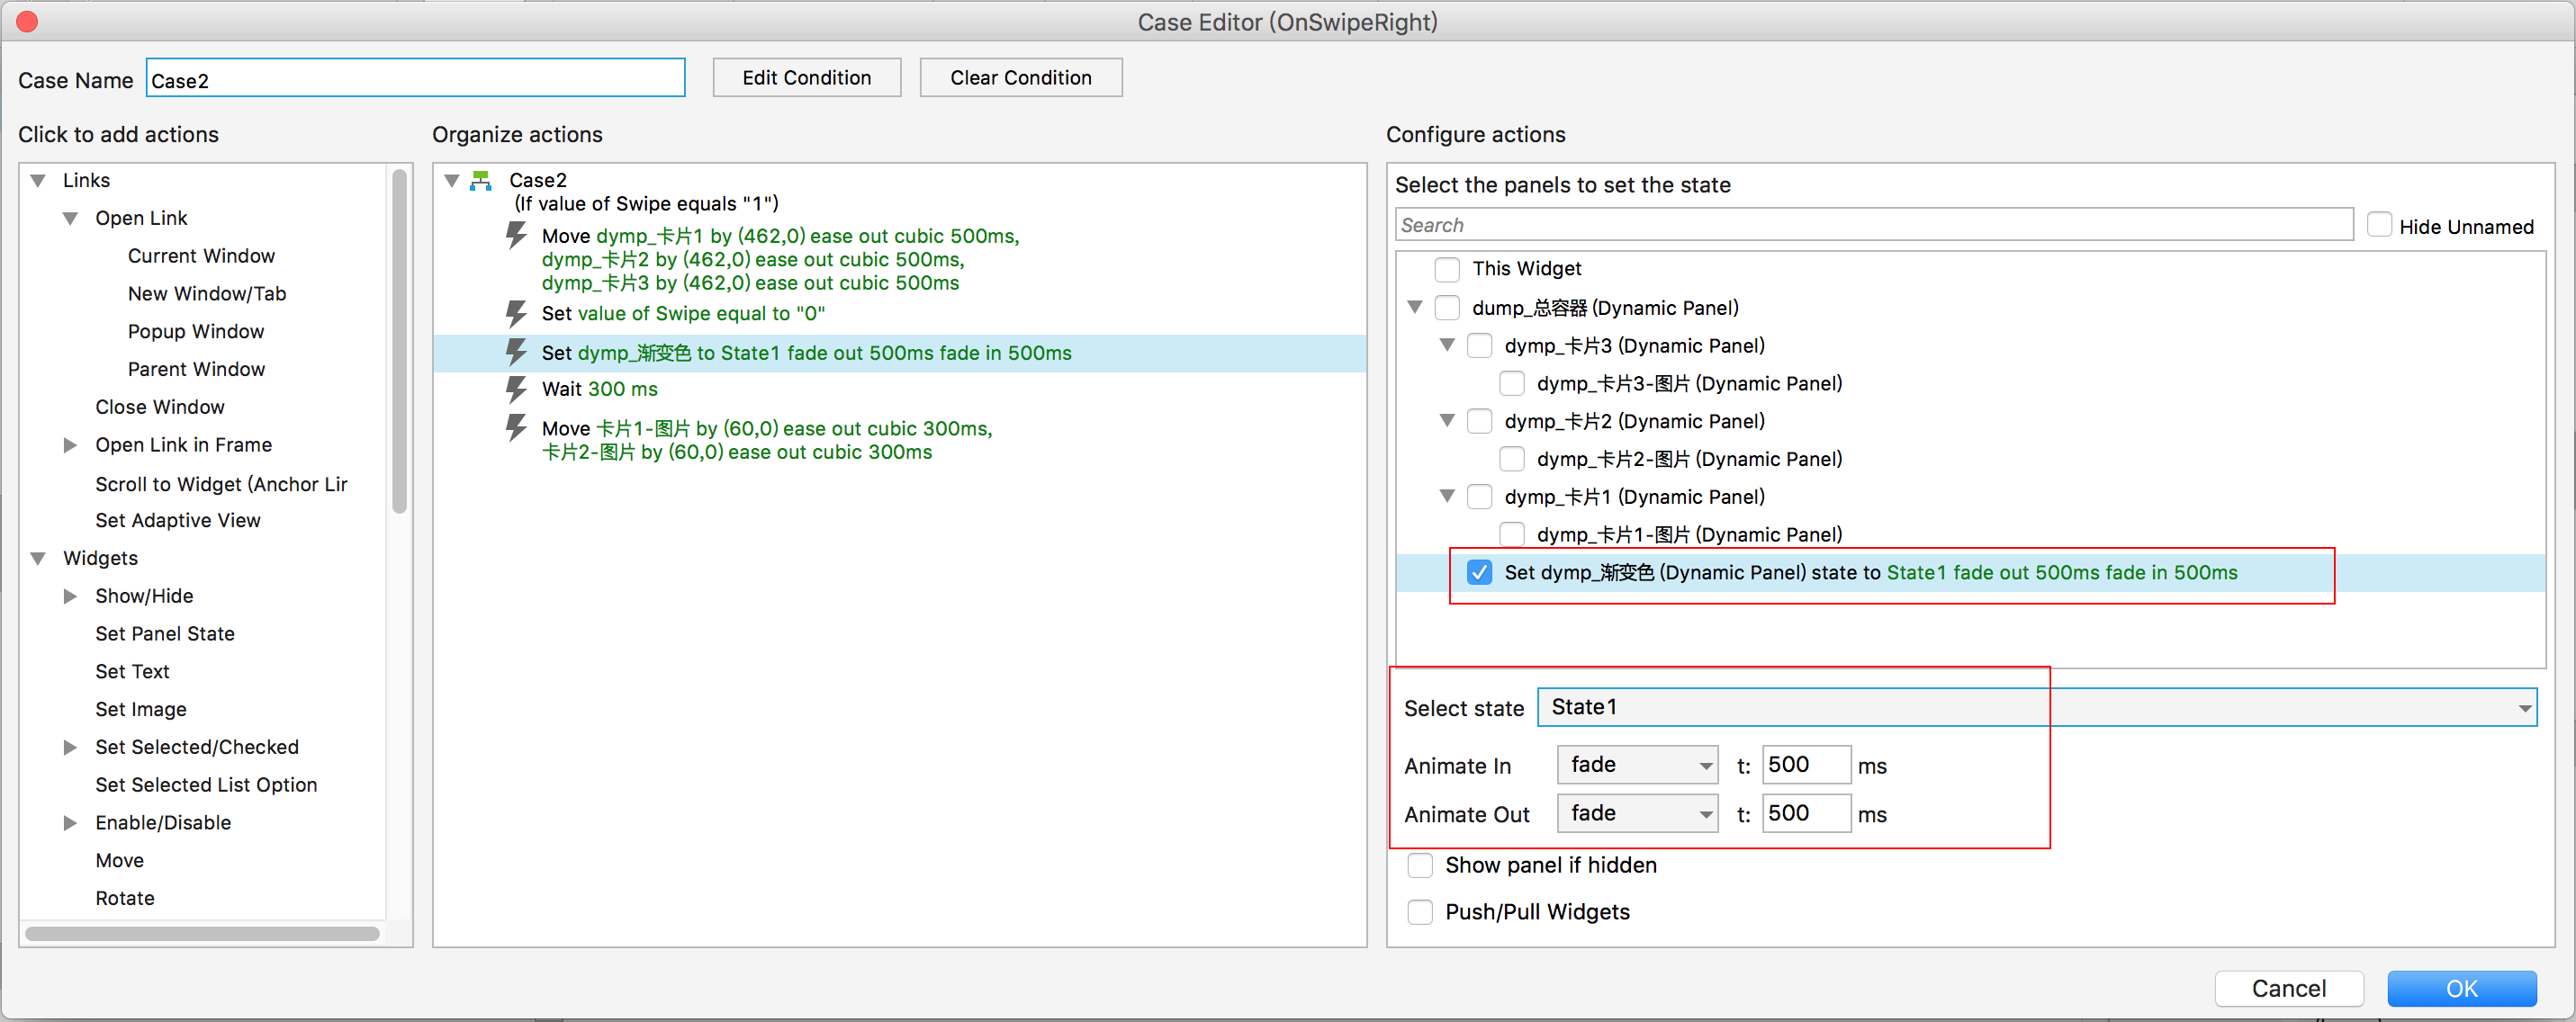Click the lightning icon on Move dymp_卡片1 action
The height and width of the screenshot is (1022, 2576).
516,236
